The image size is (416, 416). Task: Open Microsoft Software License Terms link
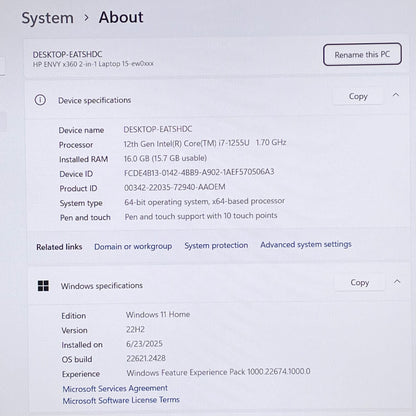coord(121,400)
